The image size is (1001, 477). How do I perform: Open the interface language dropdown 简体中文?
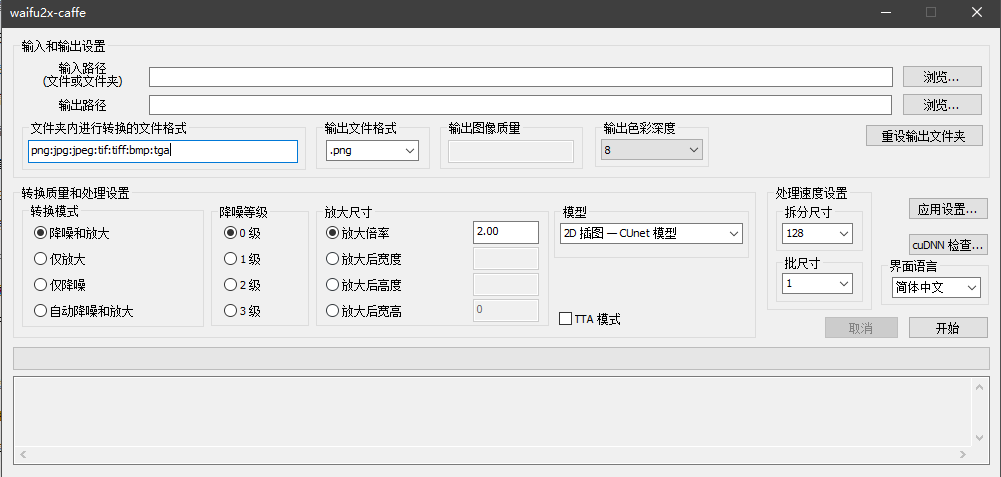pos(936,287)
